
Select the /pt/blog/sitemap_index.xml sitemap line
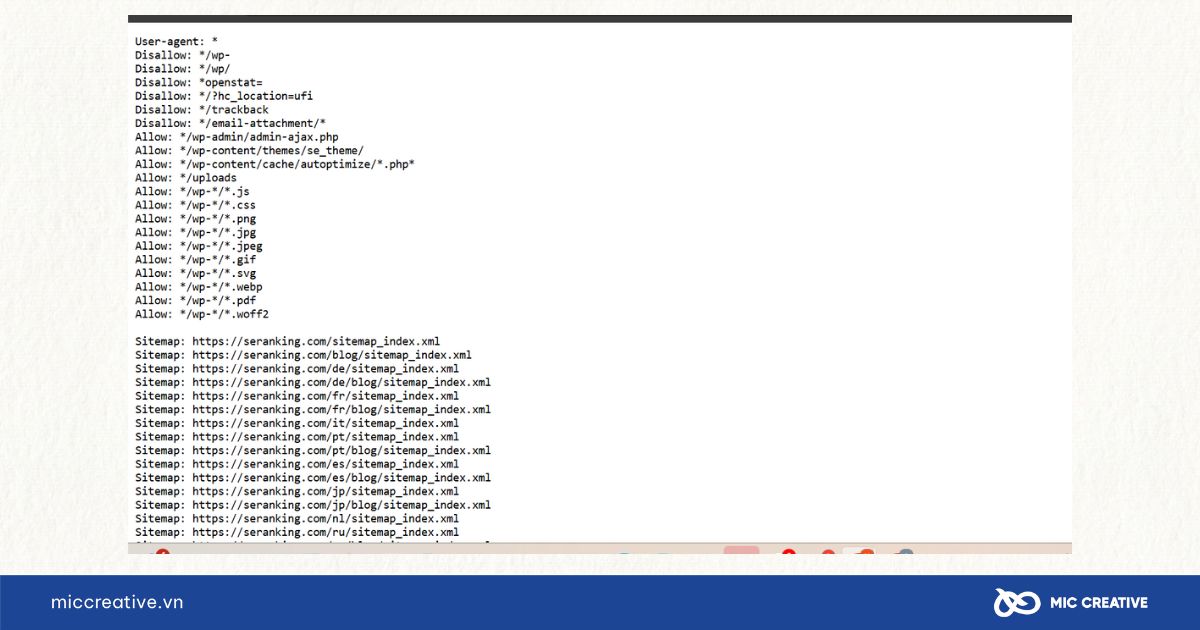pyautogui.click(x=313, y=450)
